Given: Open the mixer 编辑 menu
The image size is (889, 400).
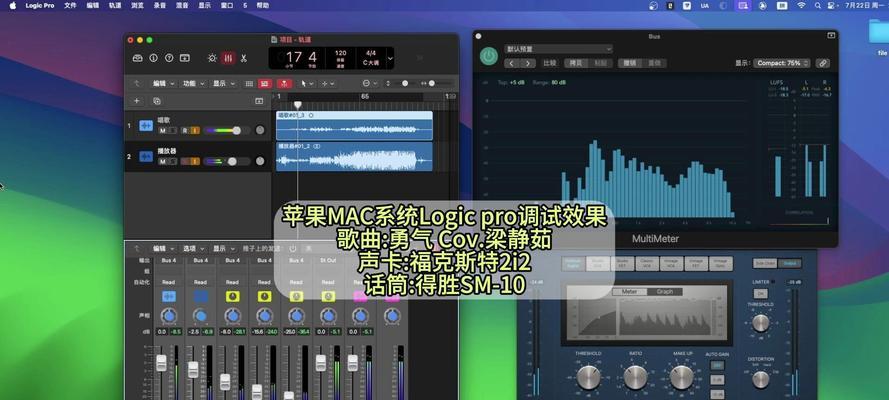Looking at the screenshot, I should pos(163,248).
